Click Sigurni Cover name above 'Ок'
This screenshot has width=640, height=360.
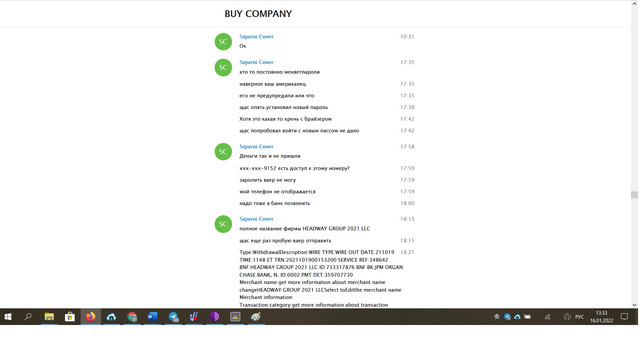click(256, 36)
